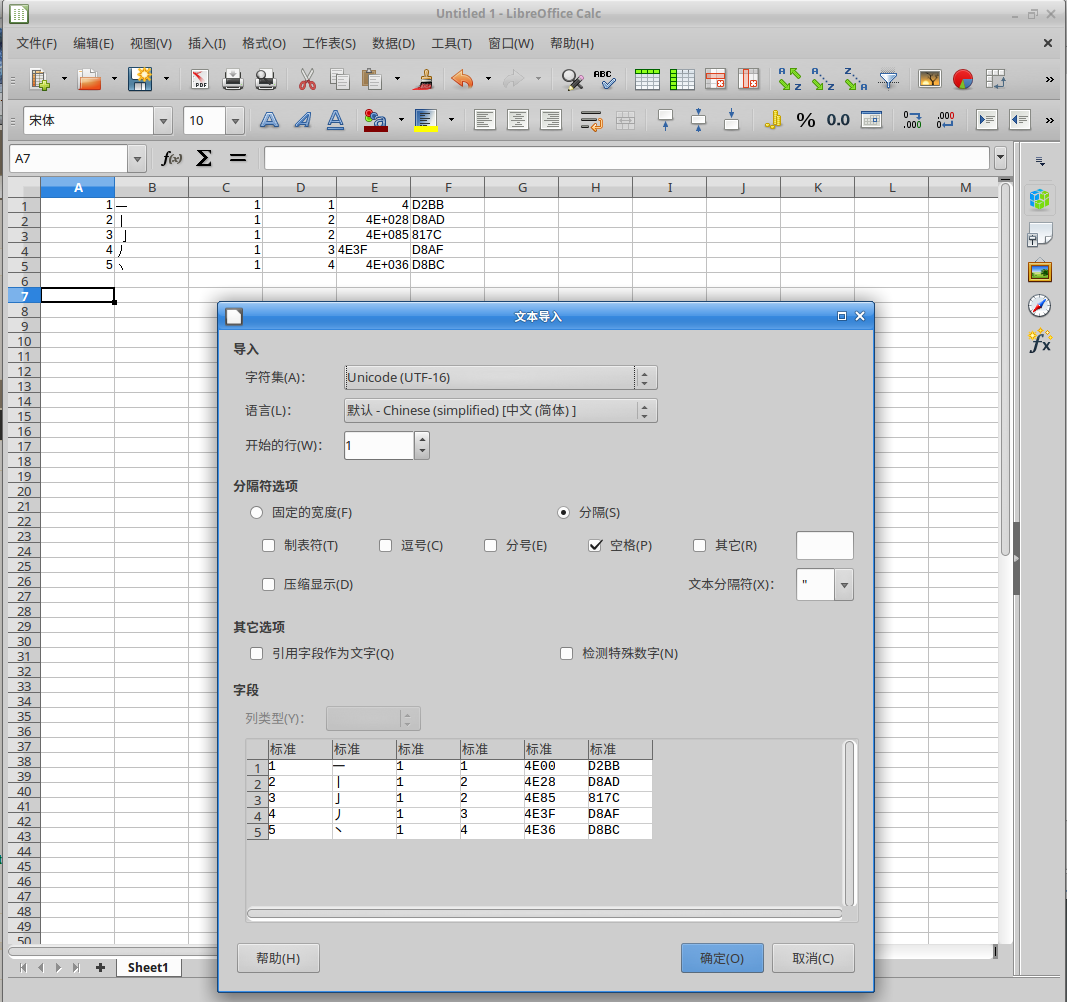Open the Text delimiter (文本分隔符) dropdown
The height and width of the screenshot is (1002, 1067).
click(844, 585)
